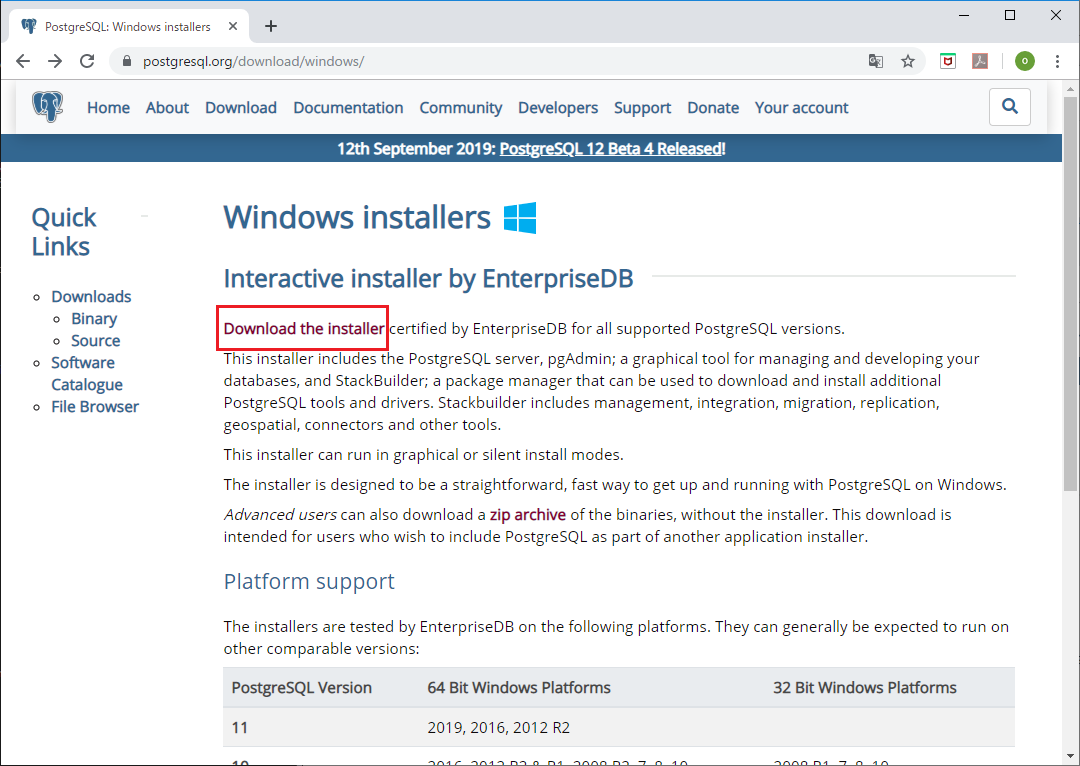
Task: Click the Windows installers heading
Action: coord(357,218)
